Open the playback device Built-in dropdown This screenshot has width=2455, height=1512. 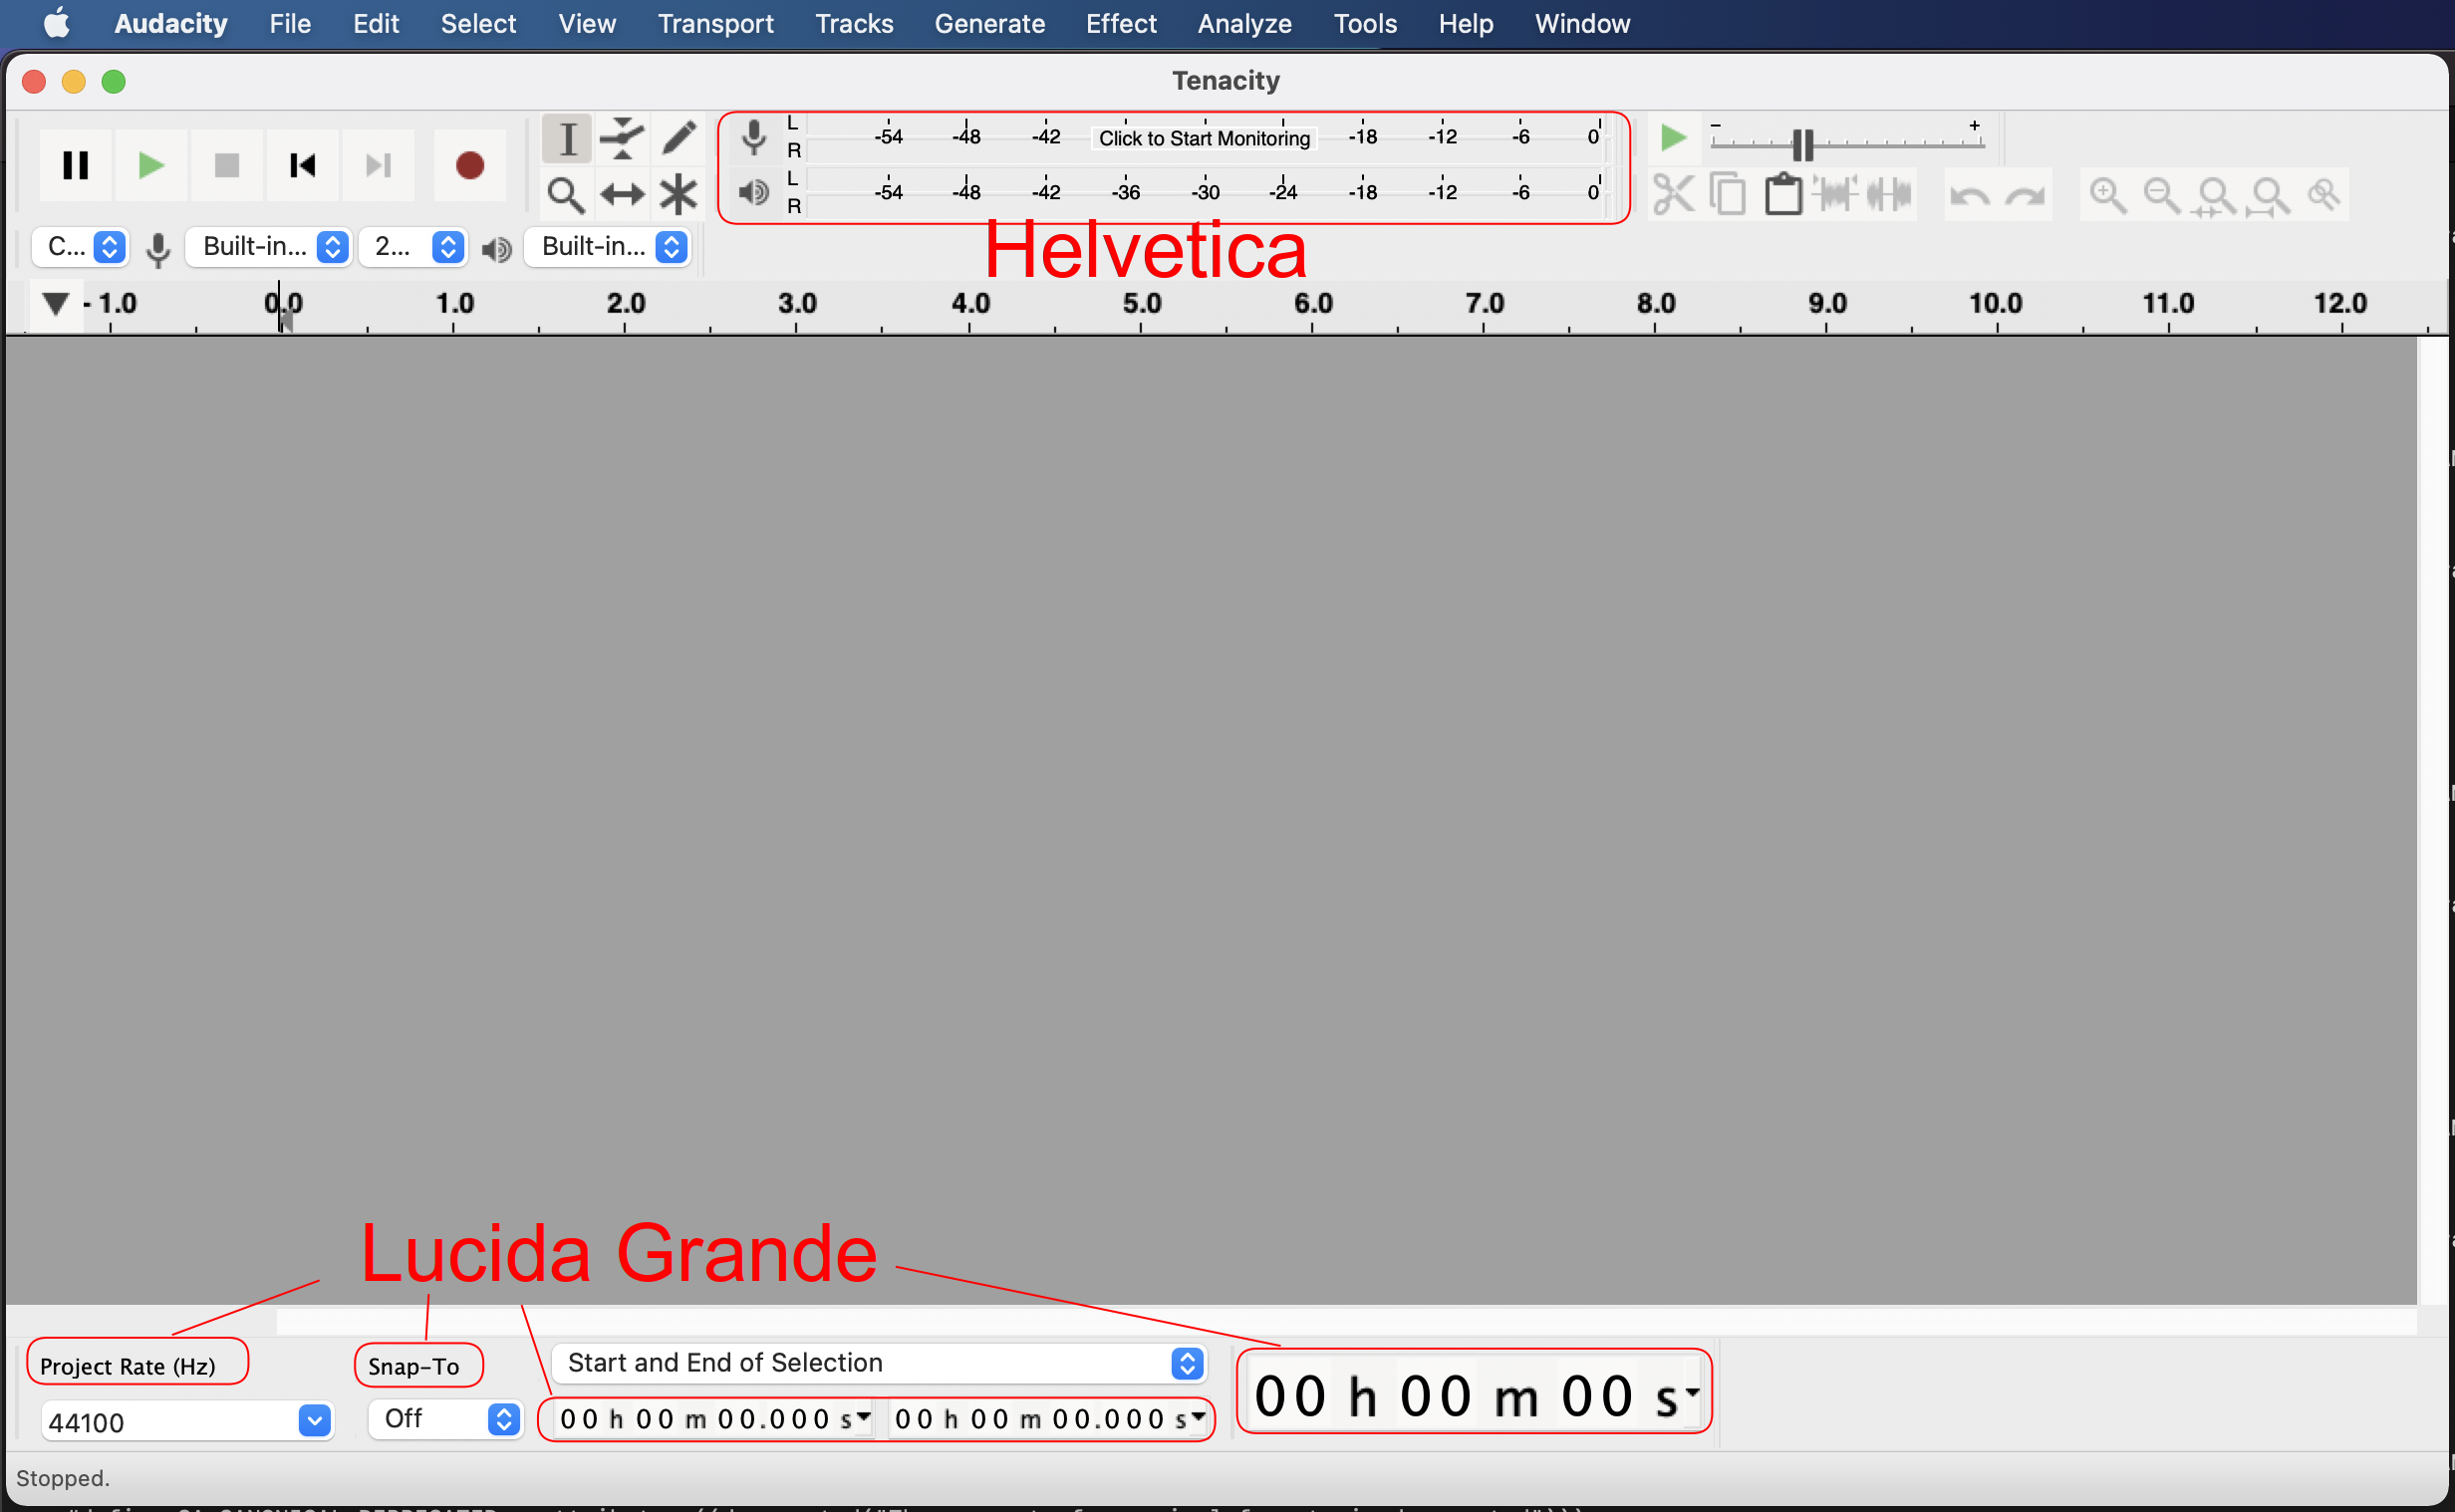(x=608, y=247)
